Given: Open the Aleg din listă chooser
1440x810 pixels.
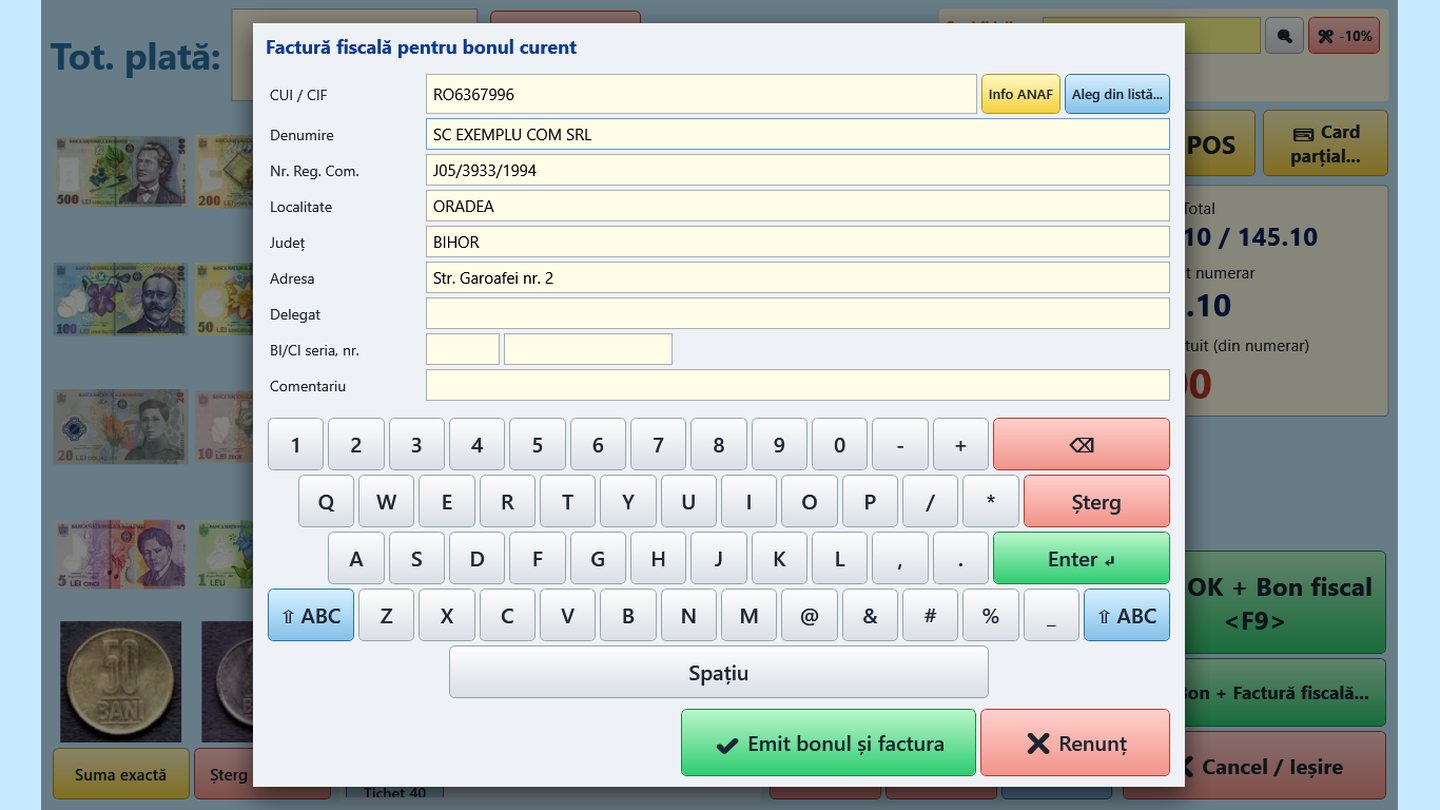Looking at the screenshot, I should click(1117, 94).
